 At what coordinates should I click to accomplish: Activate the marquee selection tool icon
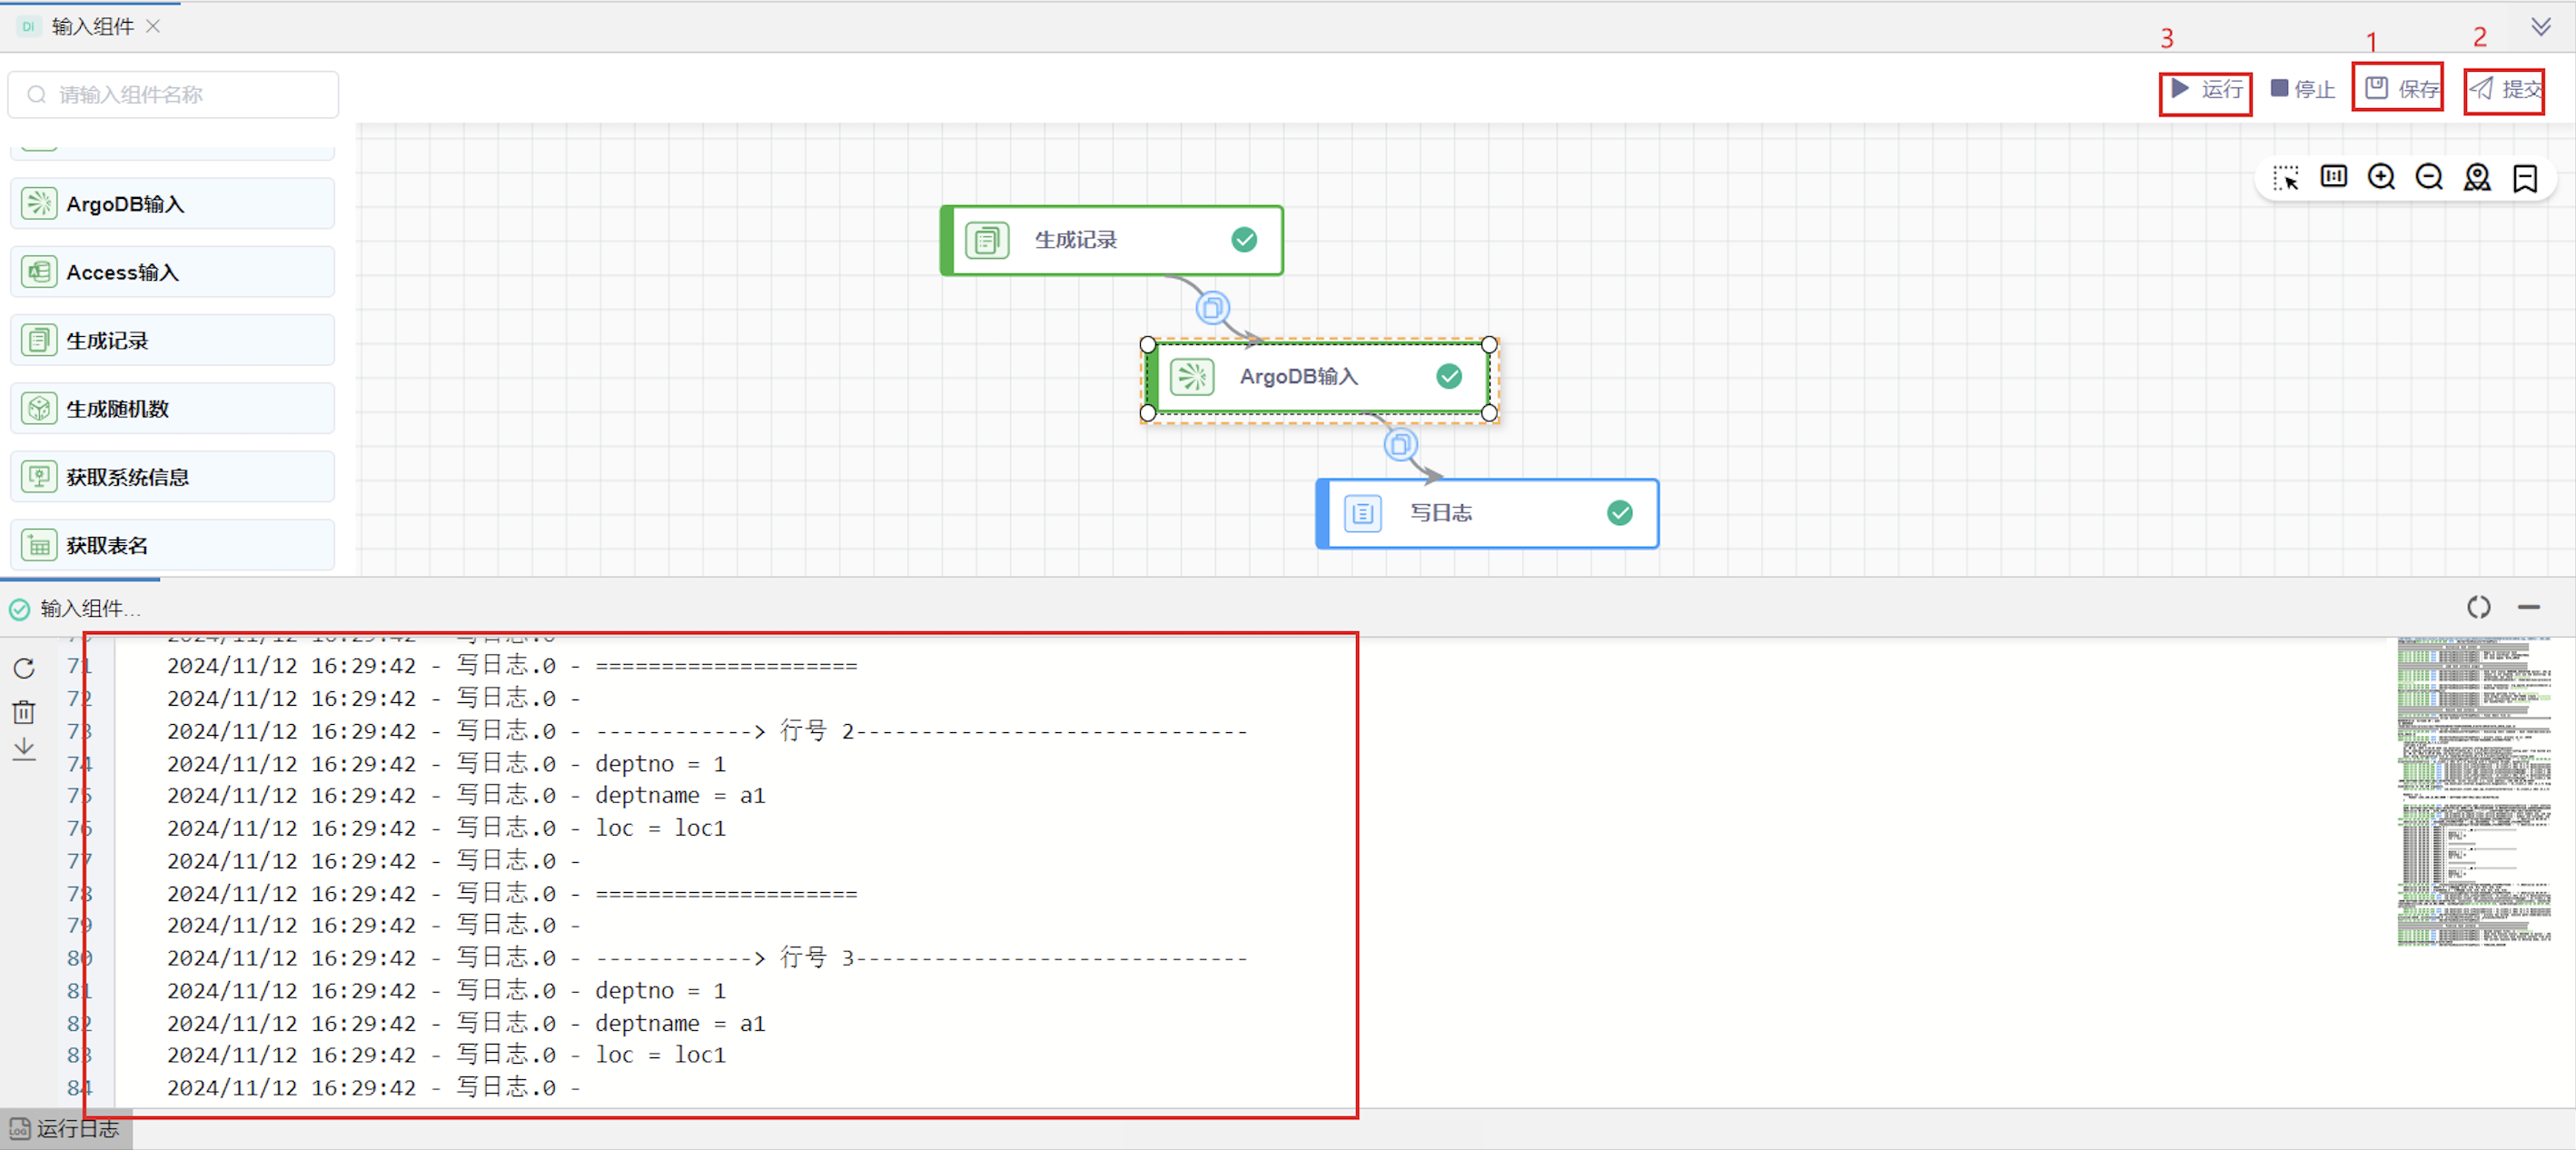click(x=2285, y=178)
